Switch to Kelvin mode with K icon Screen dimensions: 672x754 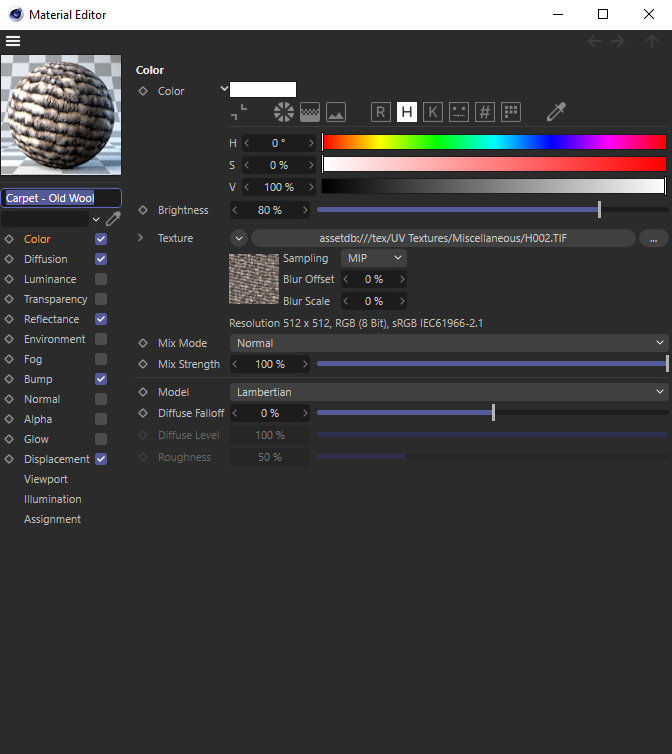432,112
